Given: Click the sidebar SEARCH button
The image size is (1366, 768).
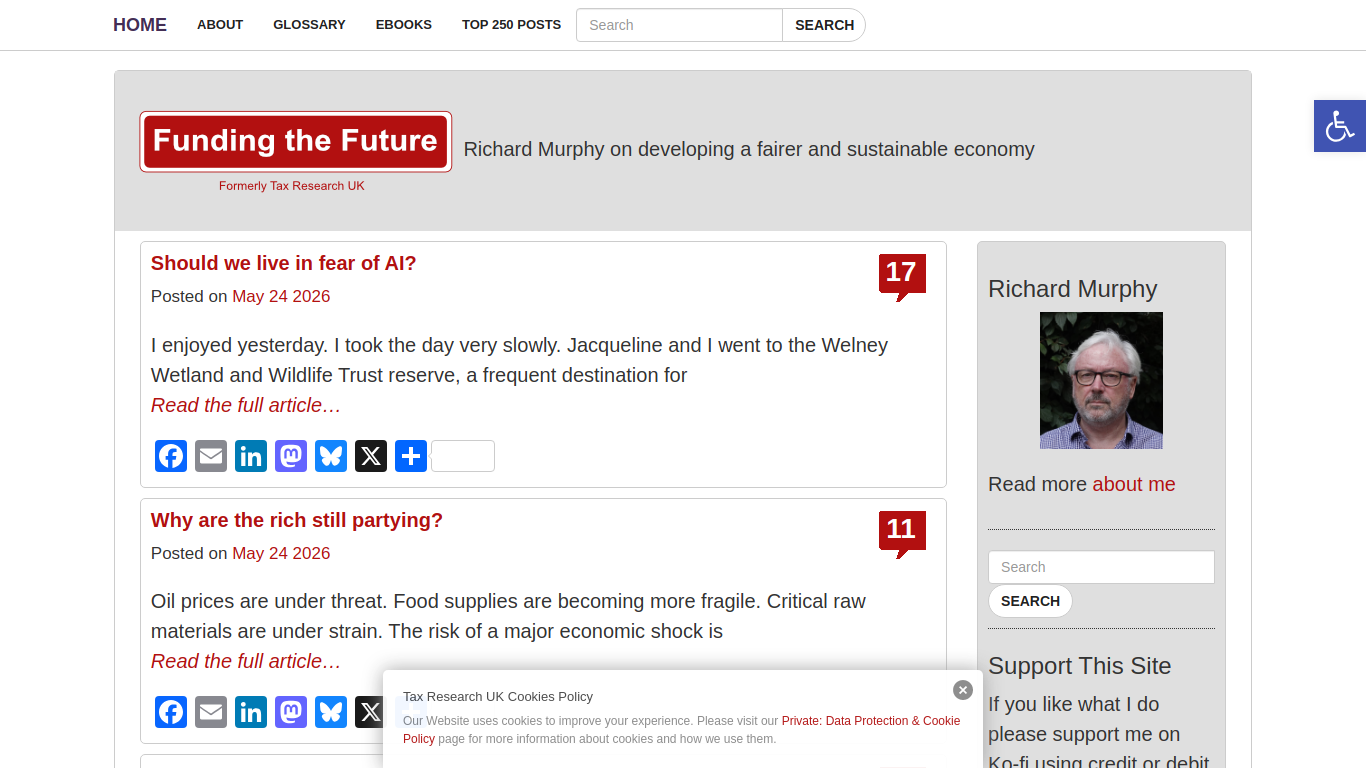Looking at the screenshot, I should click(1030, 601).
